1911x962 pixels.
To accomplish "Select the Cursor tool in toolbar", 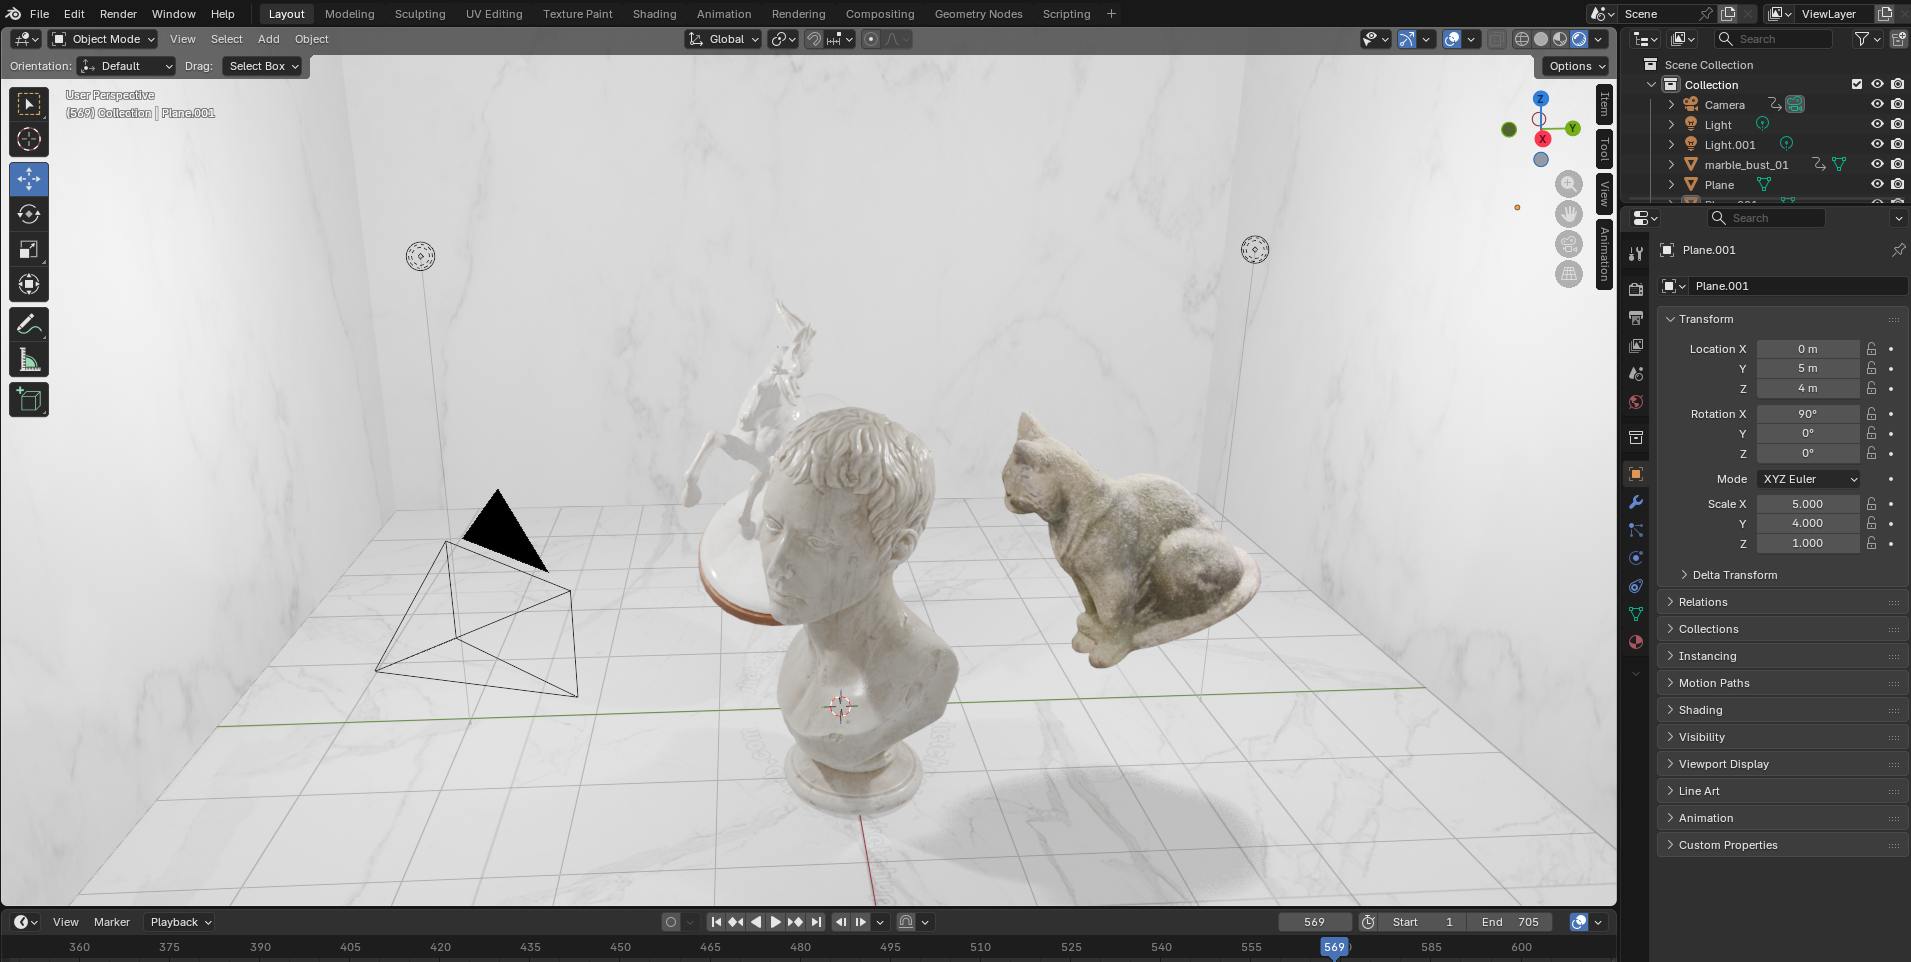I will [29, 140].
